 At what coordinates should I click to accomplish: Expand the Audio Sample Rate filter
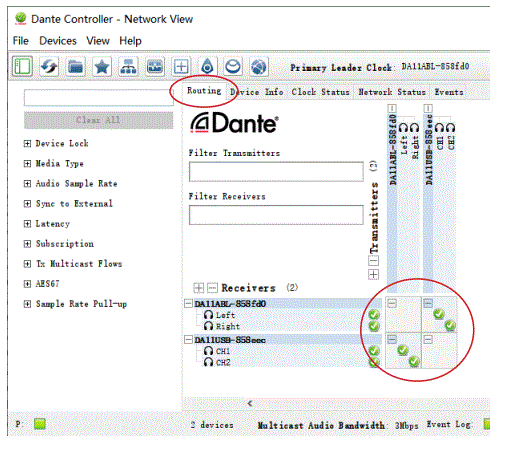(27, 184)
